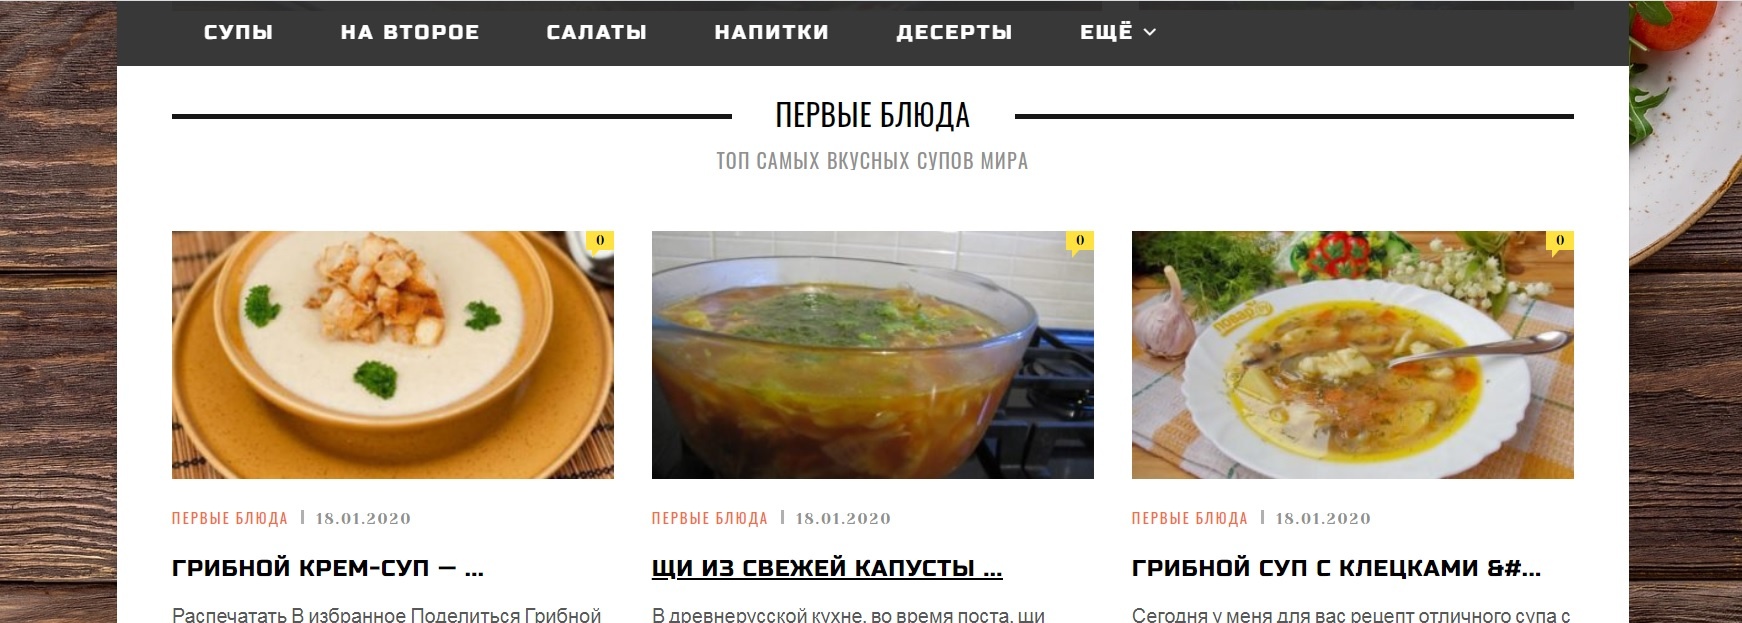
Task: Open the ДЕСЕРТЫ menu item
Action: [954, 32]
